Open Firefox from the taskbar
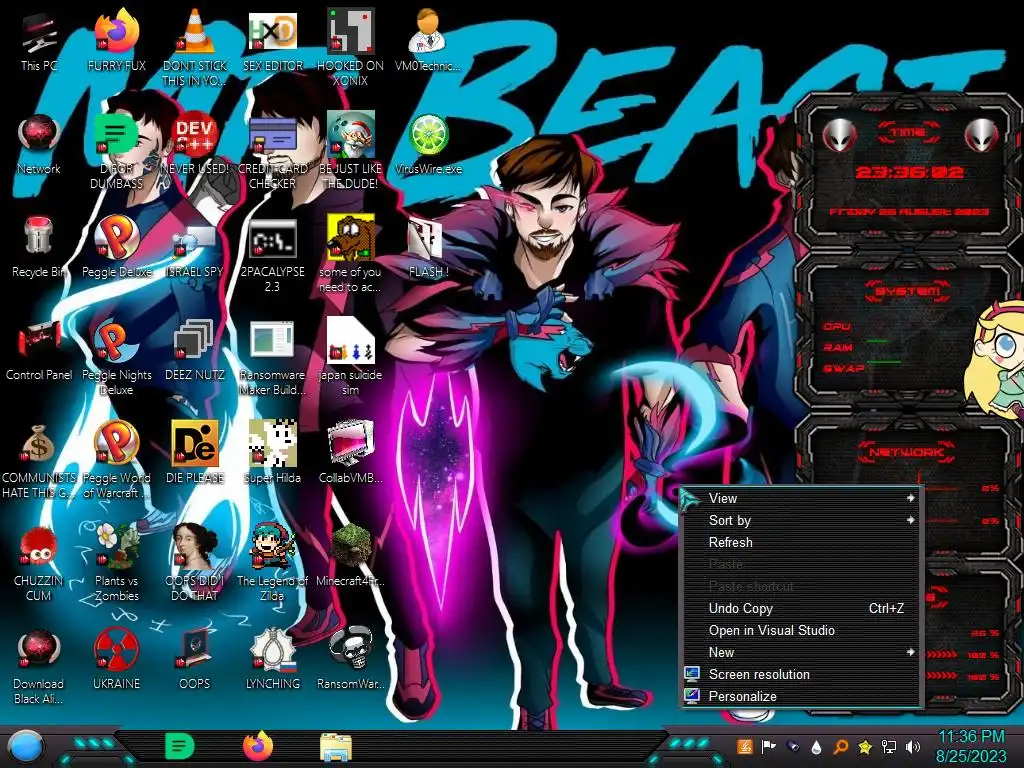Viewport: 1024px width, 768px height. pyautogui.click(x=258, y=746)
